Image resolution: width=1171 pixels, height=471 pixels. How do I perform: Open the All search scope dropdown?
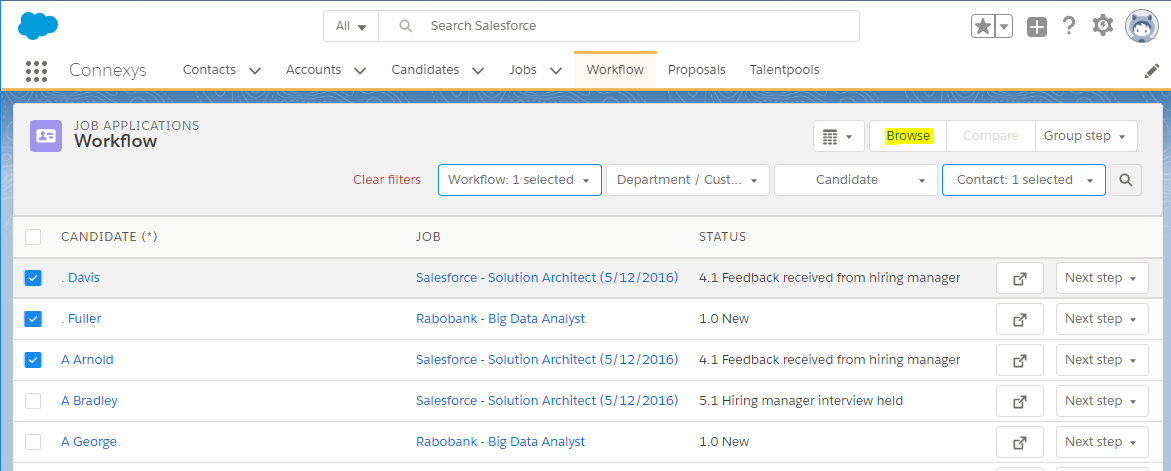coord(351,26)
